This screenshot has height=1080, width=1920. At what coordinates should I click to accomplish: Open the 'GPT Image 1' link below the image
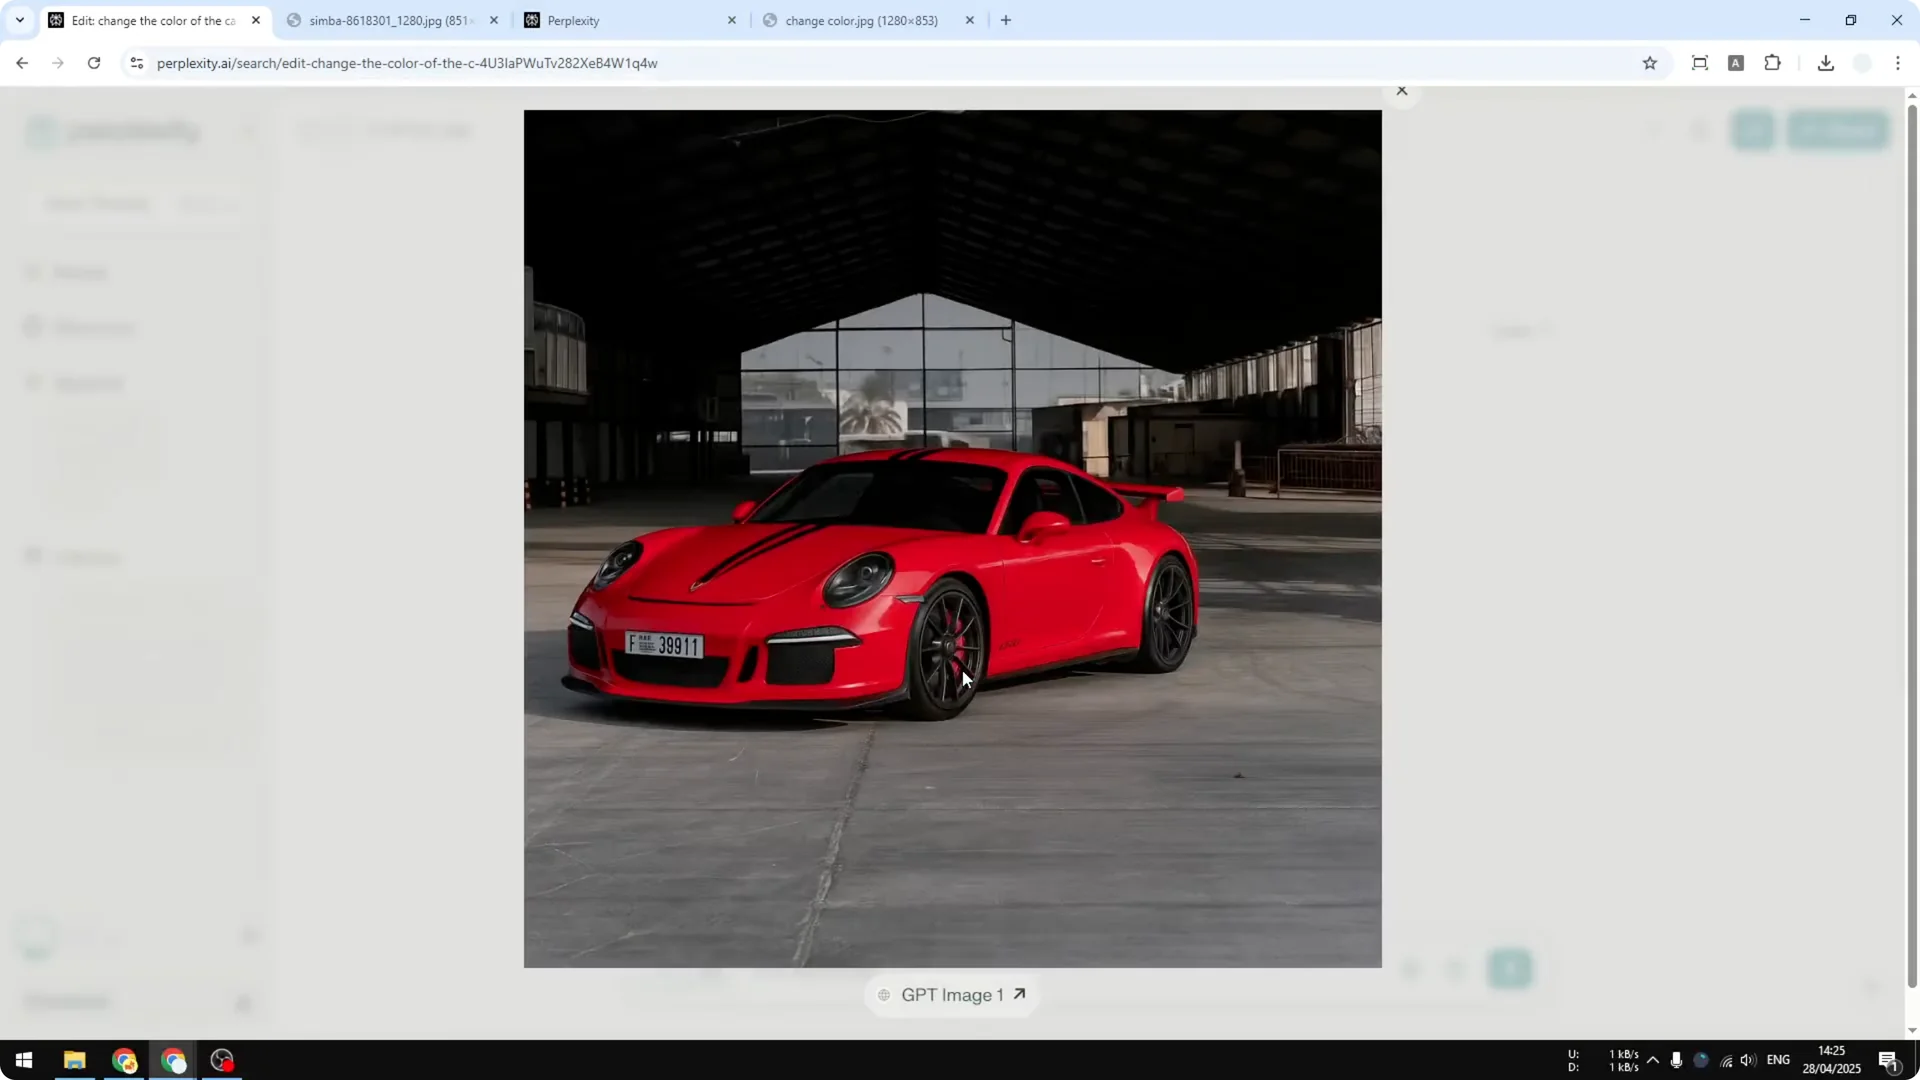(951, 994)
